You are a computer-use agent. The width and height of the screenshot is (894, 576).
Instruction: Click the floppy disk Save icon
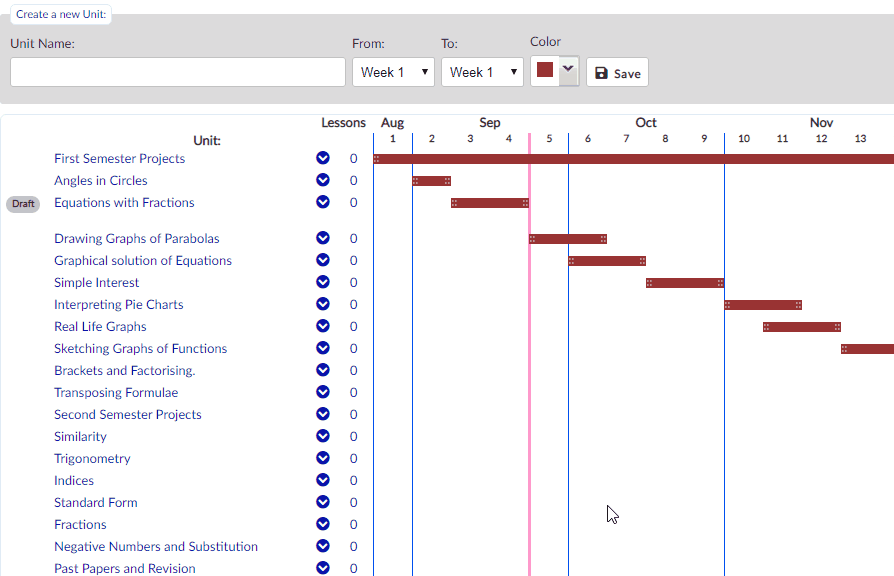(x=601, y=73)
